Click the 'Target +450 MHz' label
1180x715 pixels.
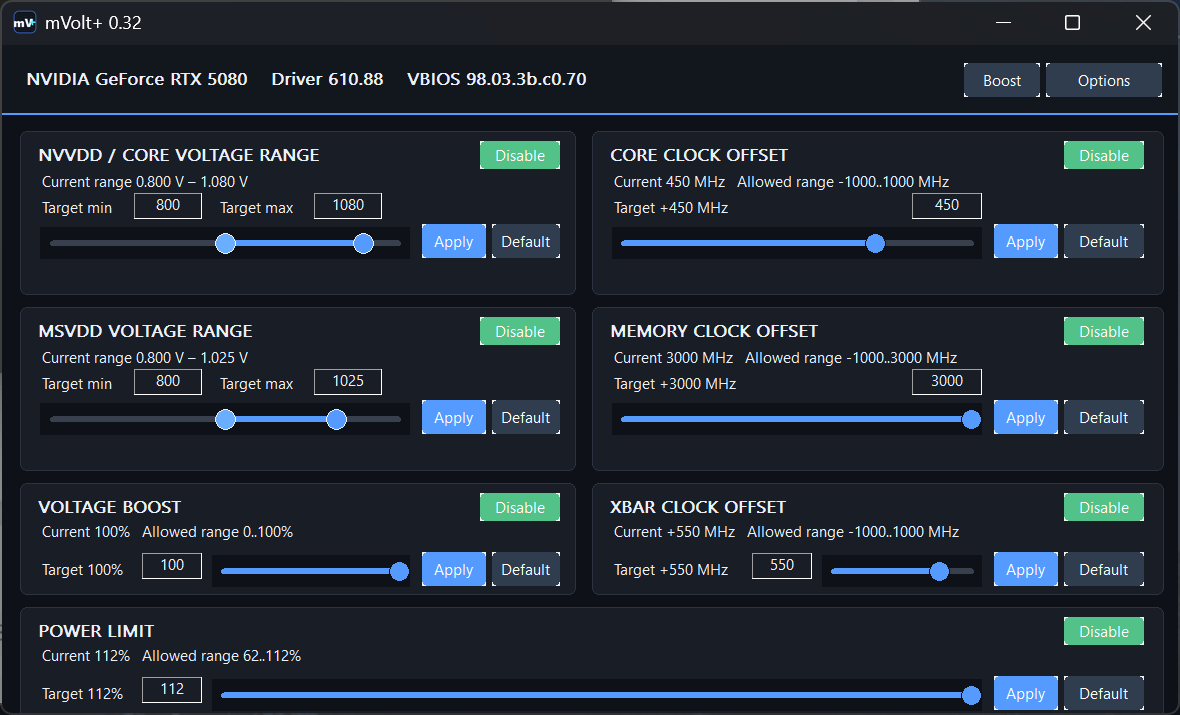click(671, 208)
